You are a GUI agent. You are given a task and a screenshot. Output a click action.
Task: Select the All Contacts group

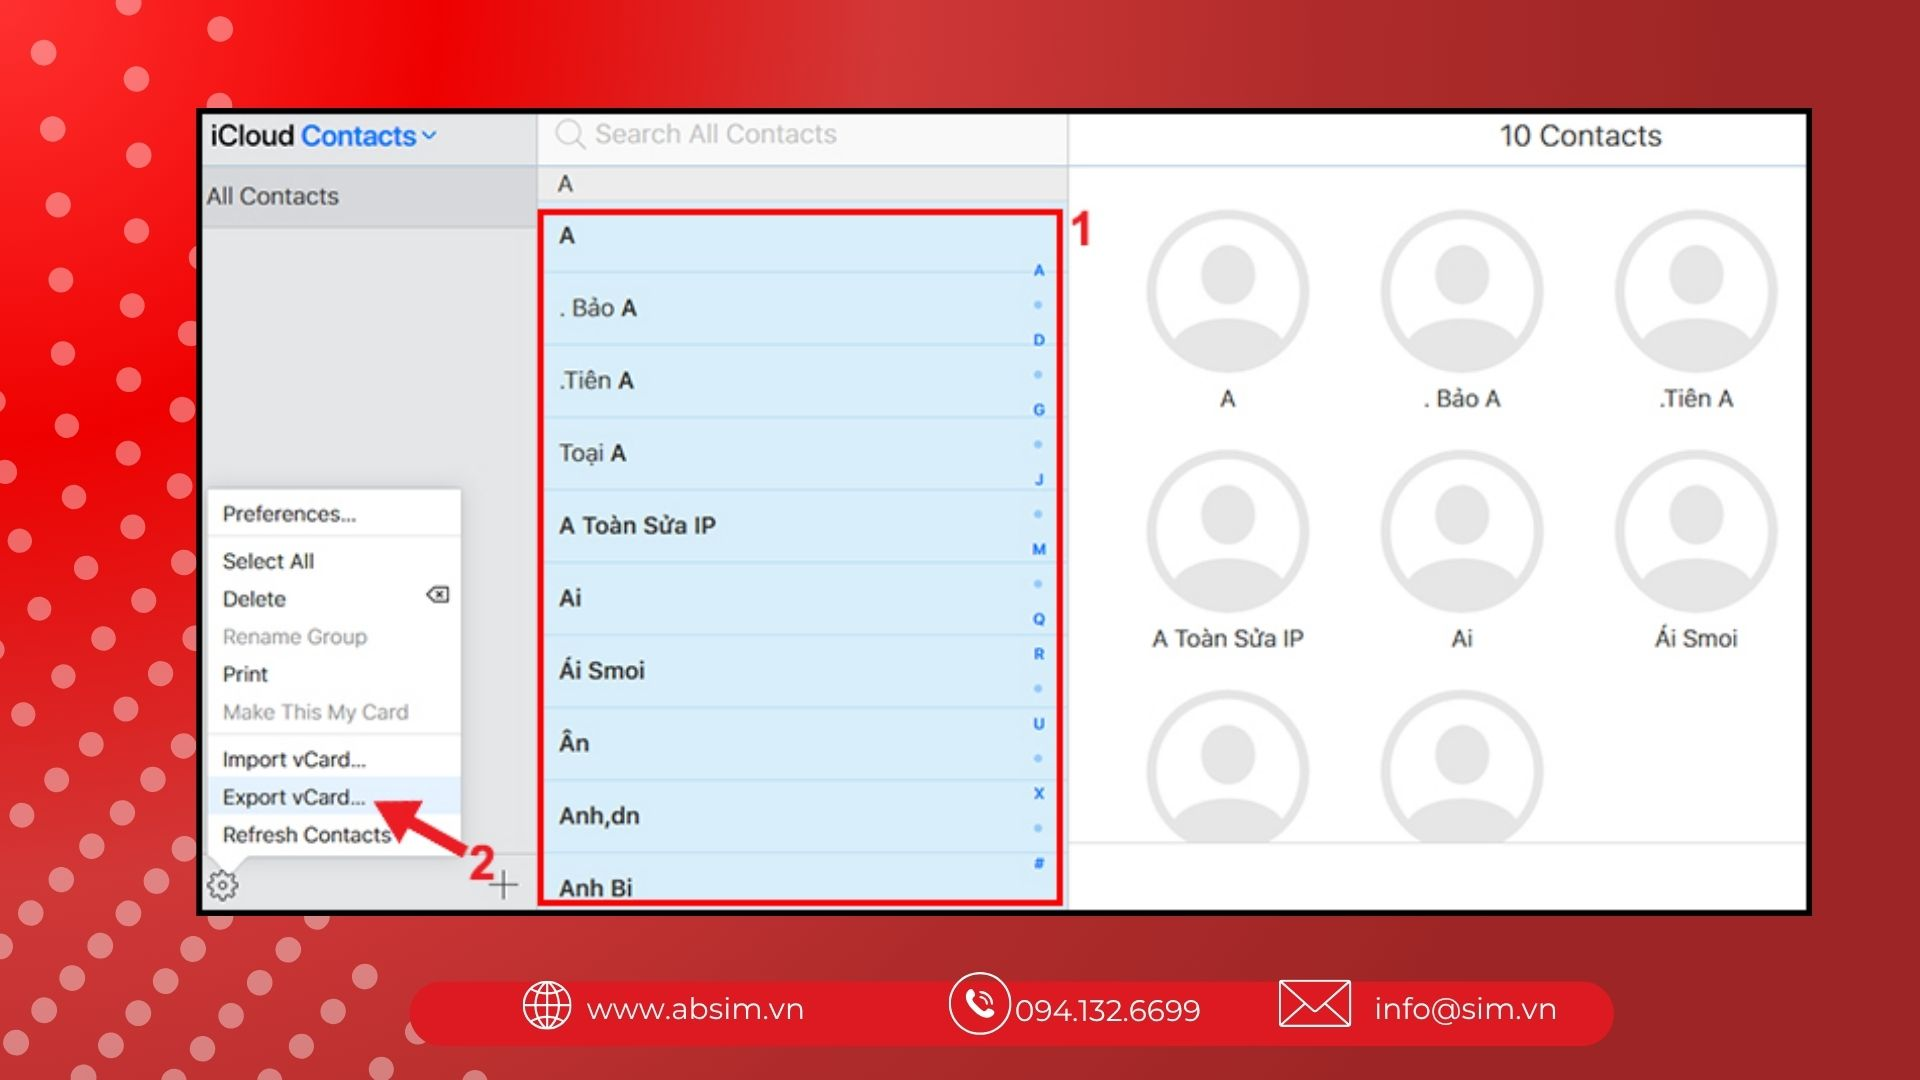tap(369, 196)
